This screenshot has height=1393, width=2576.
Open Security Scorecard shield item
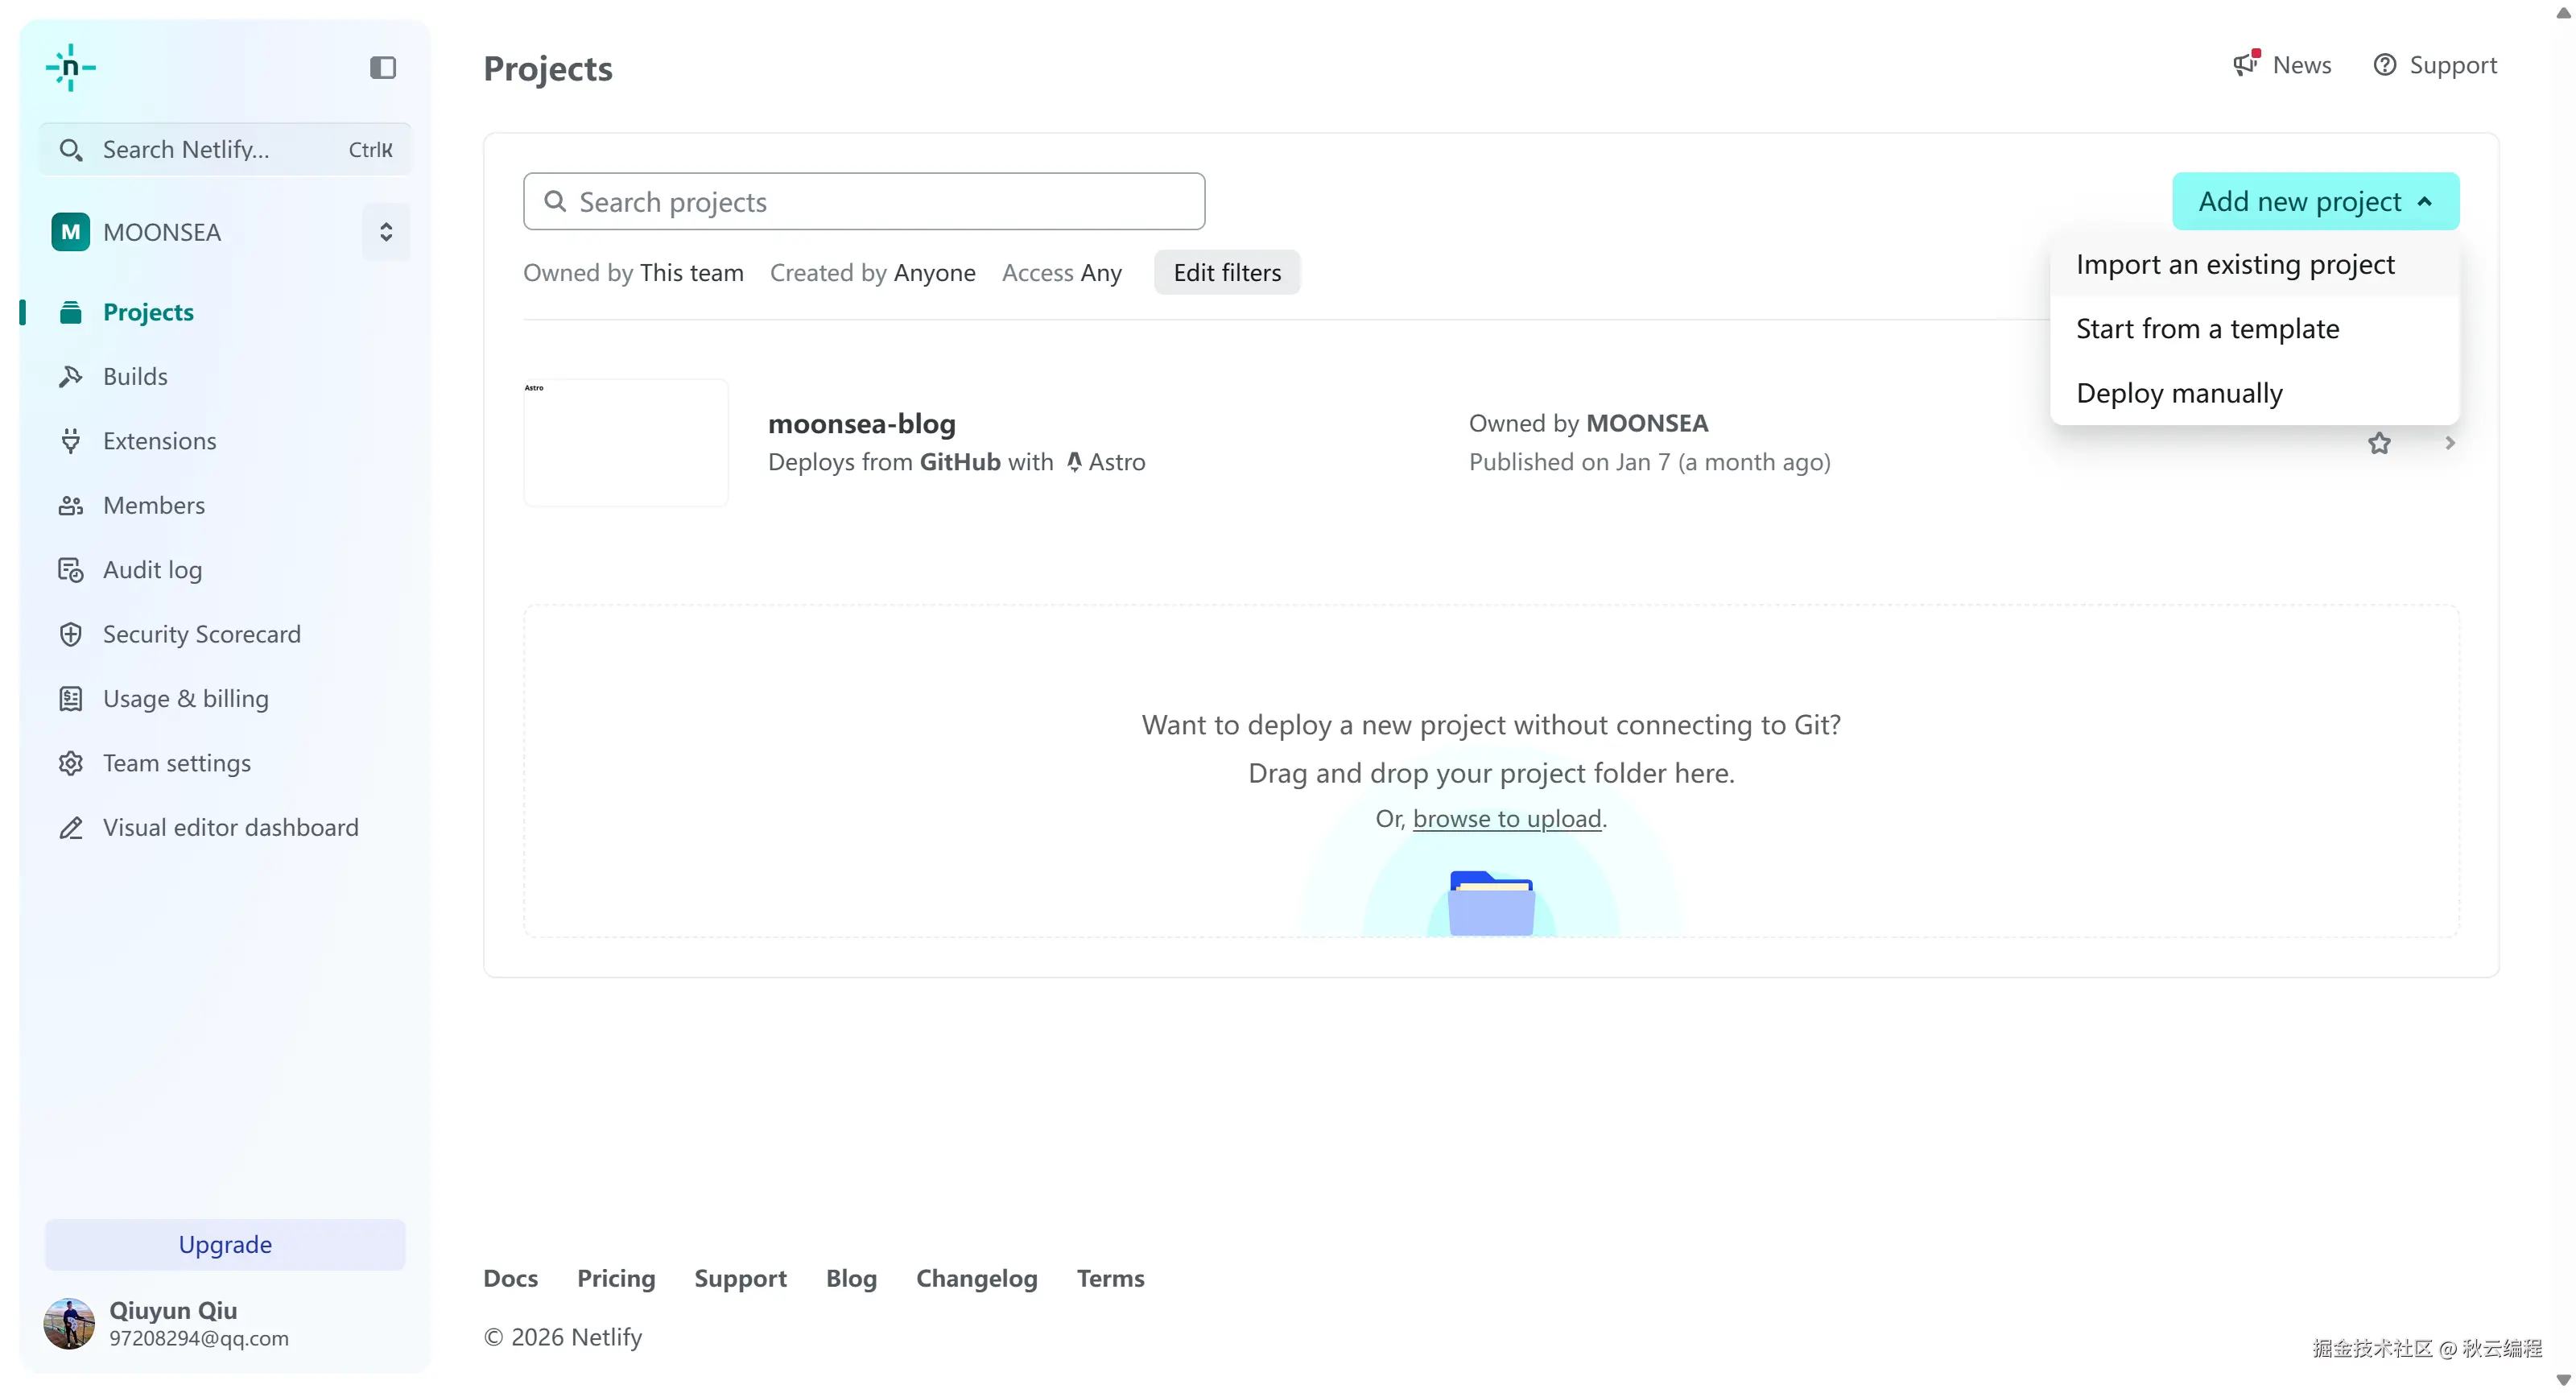[x=70, y=634]
